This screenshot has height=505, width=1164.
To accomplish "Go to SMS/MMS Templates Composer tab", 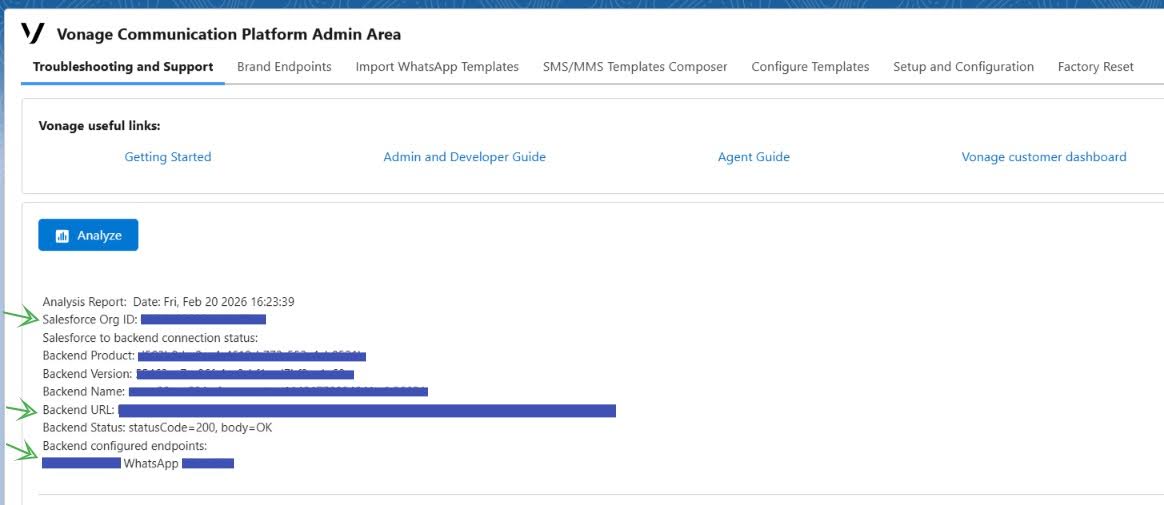I will (635, 67).
